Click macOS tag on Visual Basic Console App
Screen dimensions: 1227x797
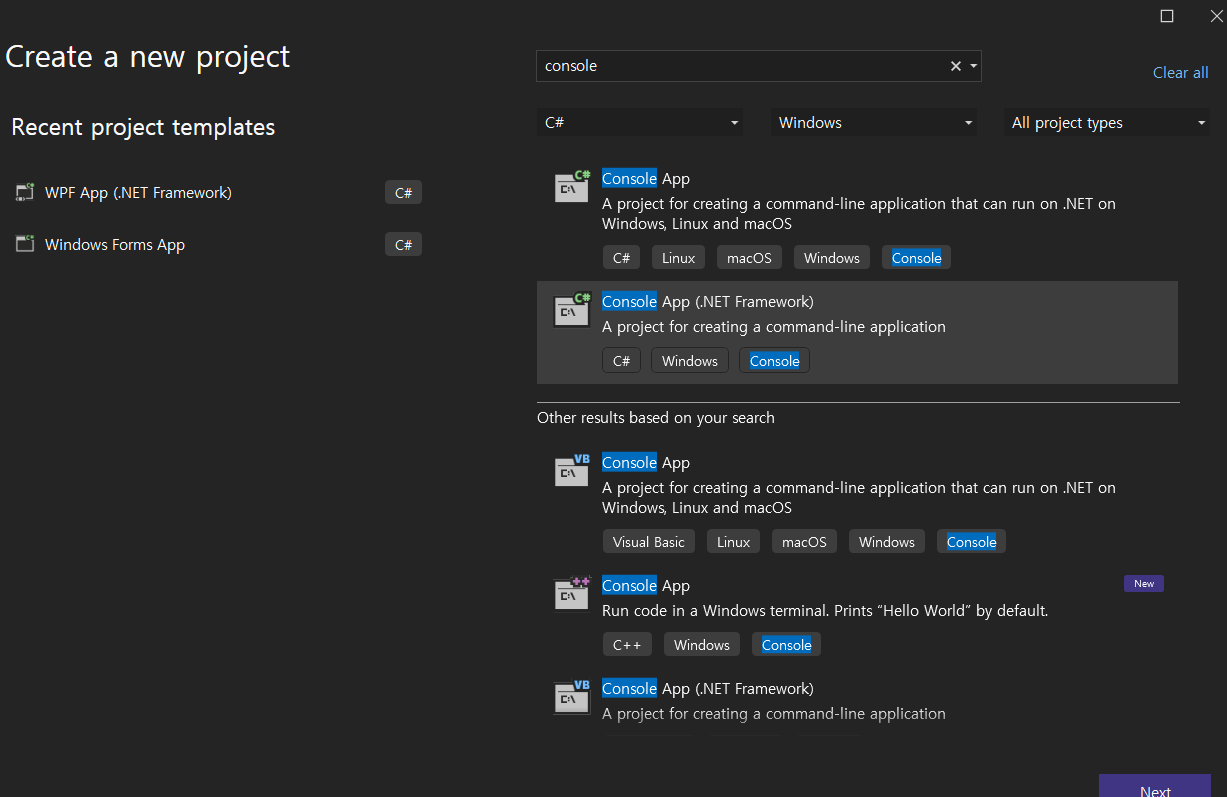tap(804, 541)
